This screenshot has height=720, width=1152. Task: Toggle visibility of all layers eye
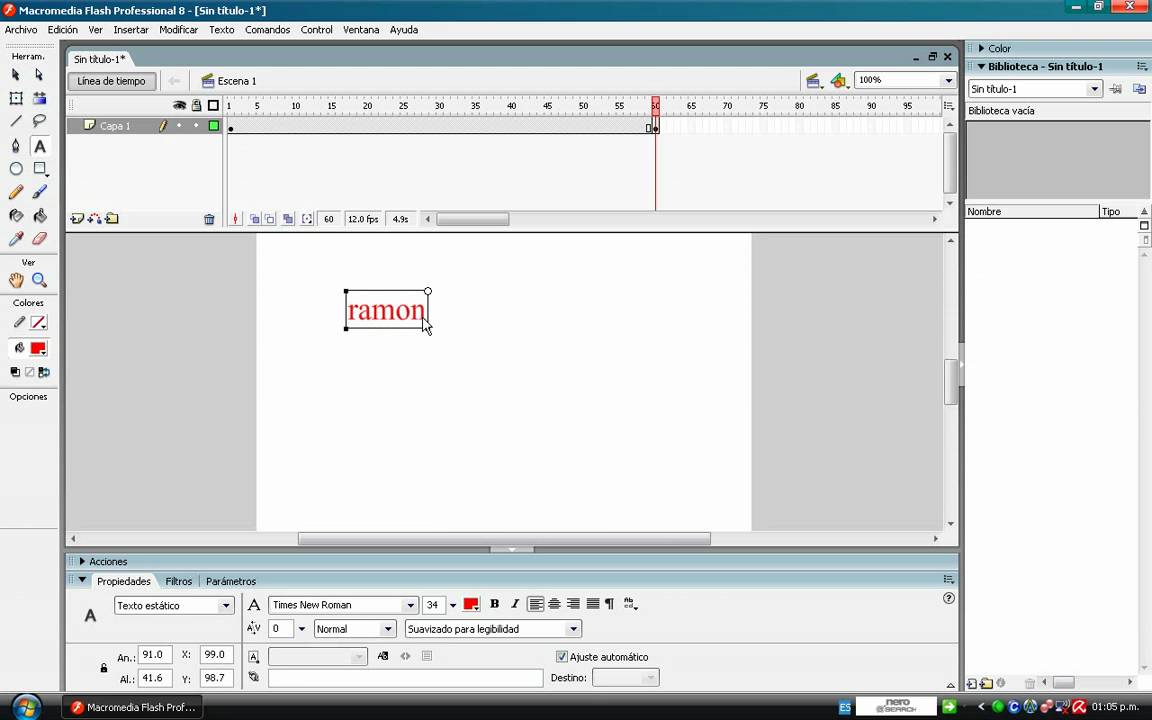coord(179,106)
